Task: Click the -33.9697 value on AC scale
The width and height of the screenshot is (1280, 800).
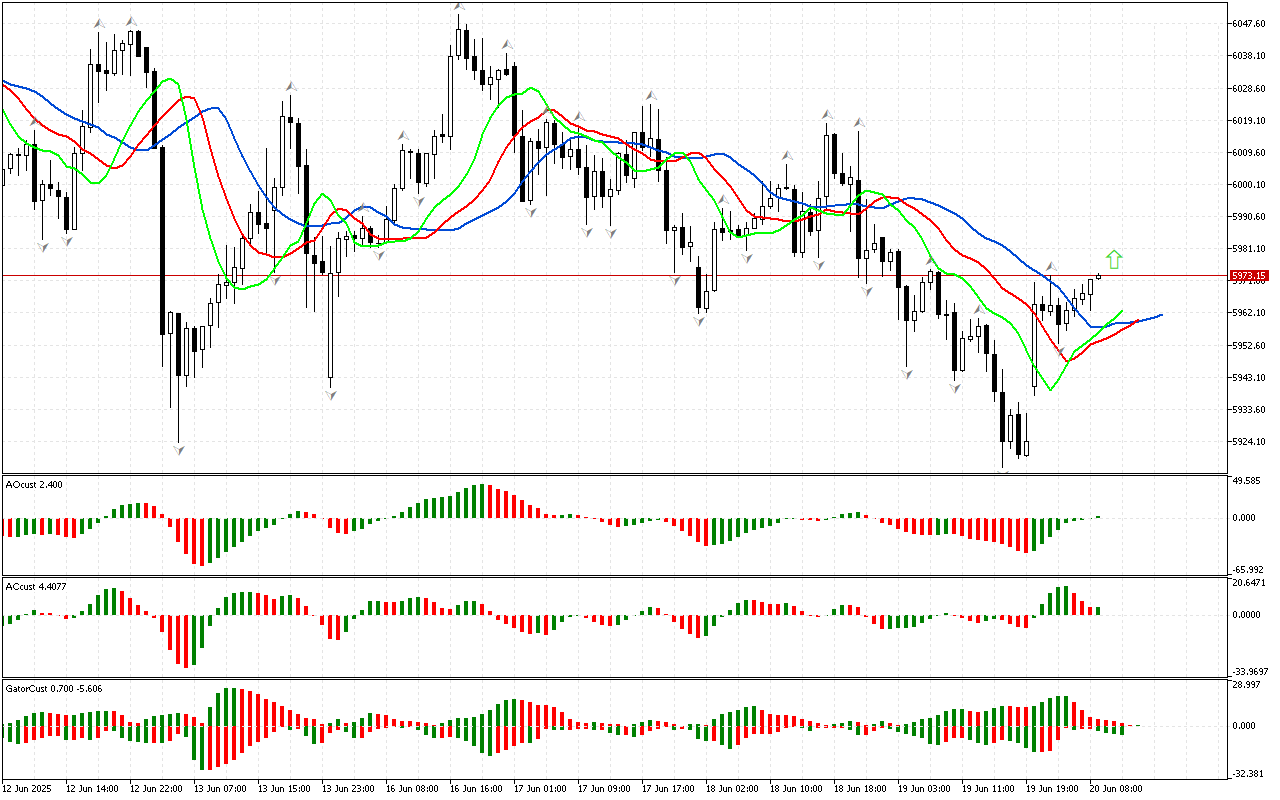Action: click(x=1249, y=671)
